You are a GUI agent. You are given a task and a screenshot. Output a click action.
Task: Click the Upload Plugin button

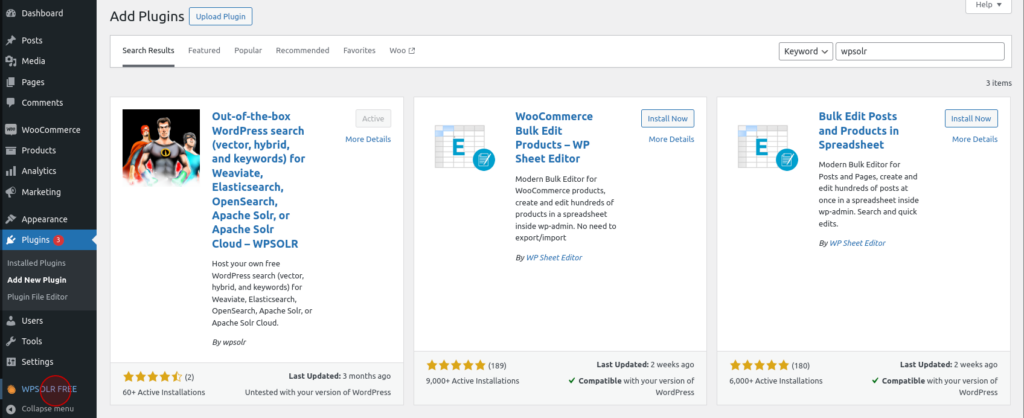pyautogui.click(x=221, y=17)
